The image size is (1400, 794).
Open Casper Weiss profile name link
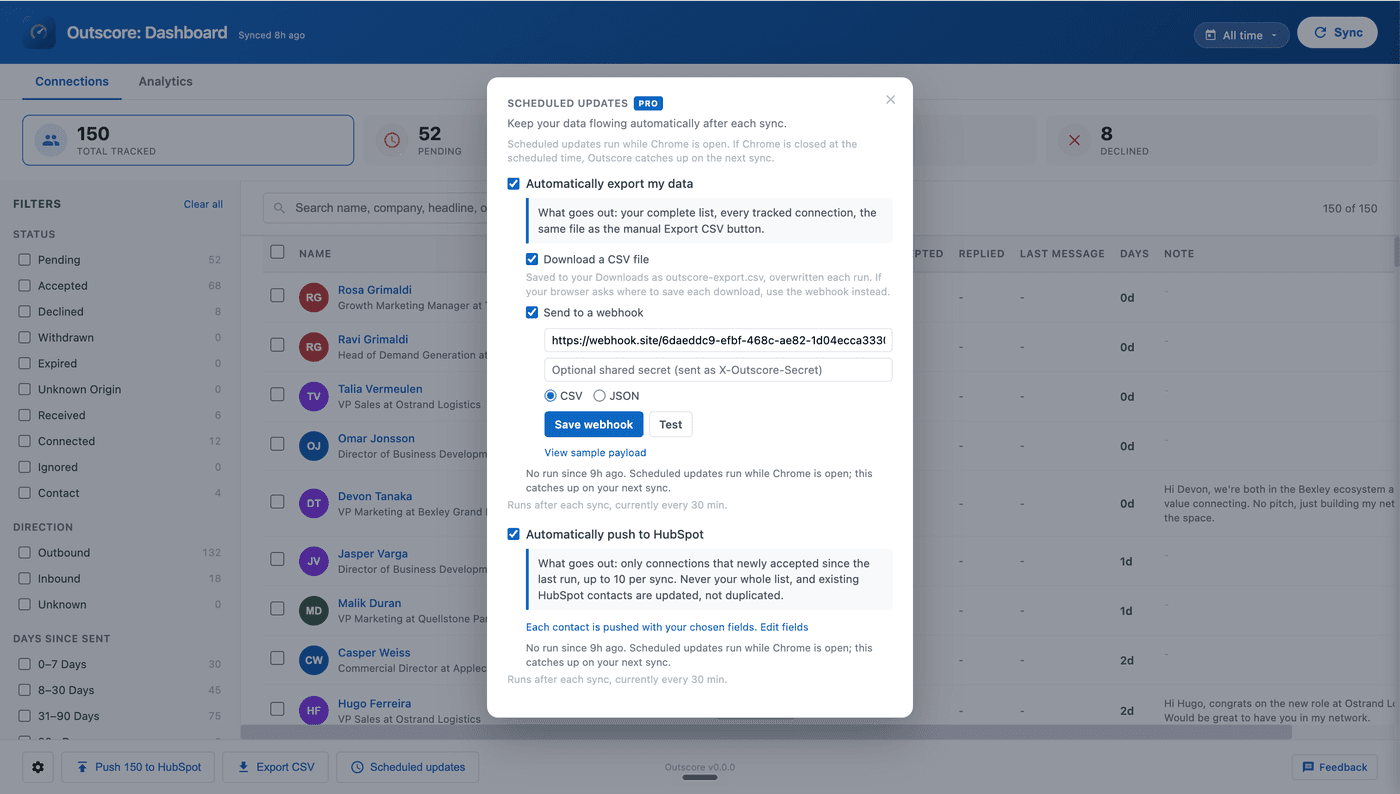click(374, 653)
